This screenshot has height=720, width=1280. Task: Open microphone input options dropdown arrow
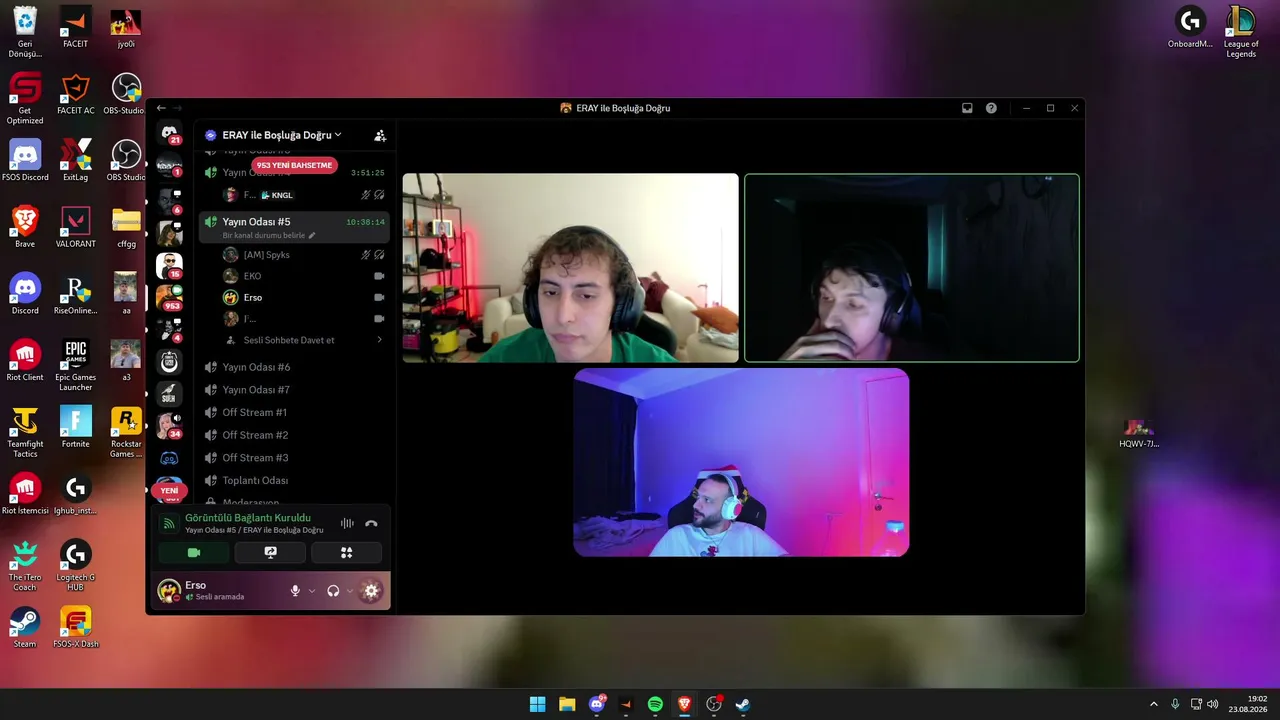tap(312, 591)
